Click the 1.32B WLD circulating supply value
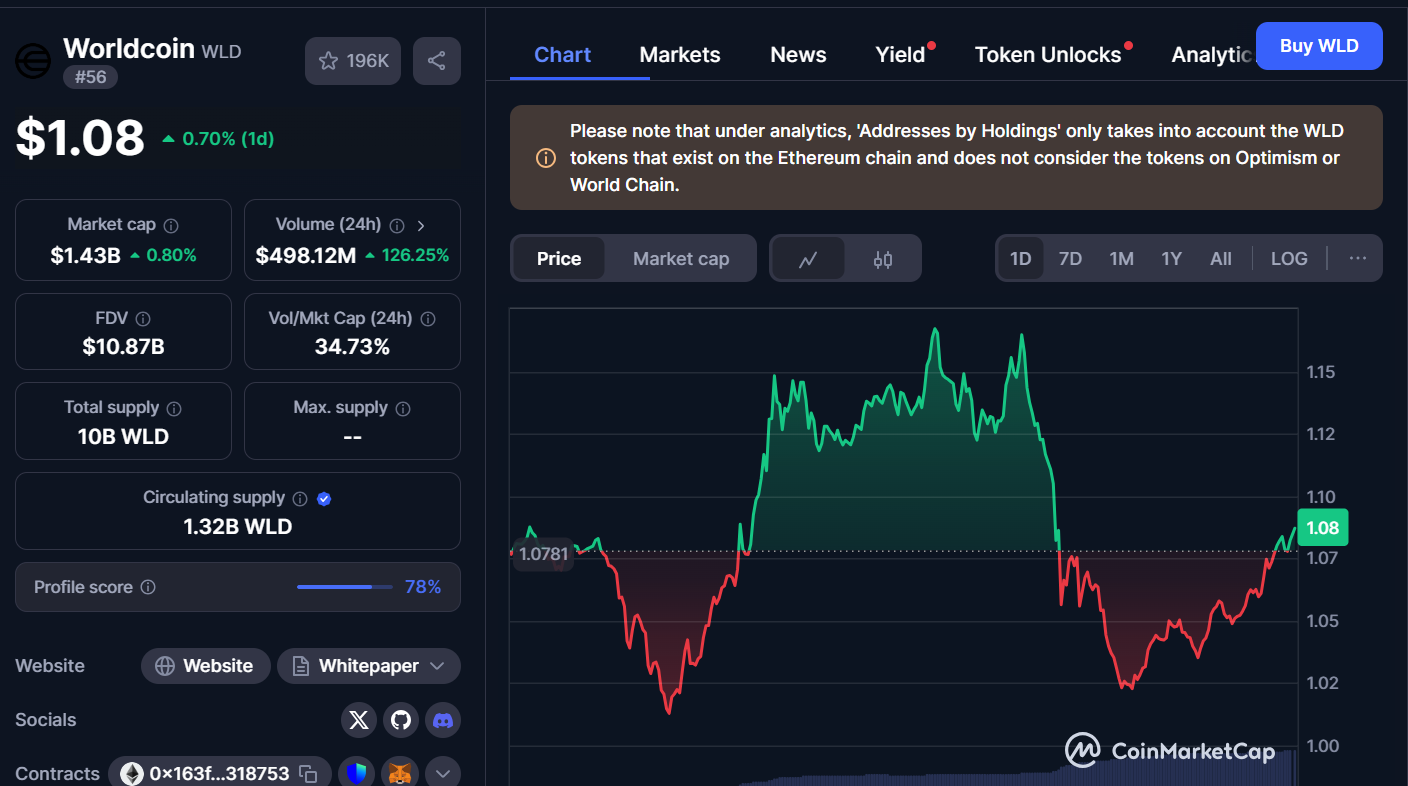The width and height of the screenshot is (1408, 786). 238,527
